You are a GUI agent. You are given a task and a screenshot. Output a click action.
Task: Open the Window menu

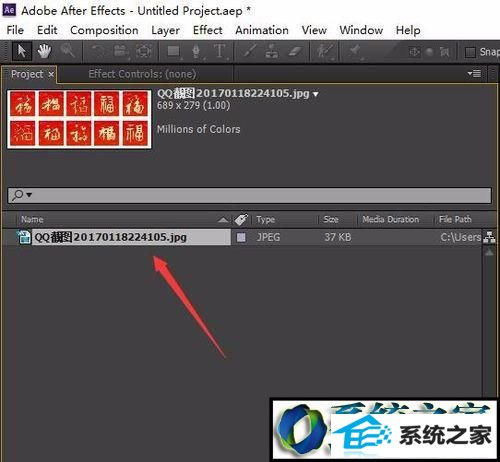tap(361, 30)
